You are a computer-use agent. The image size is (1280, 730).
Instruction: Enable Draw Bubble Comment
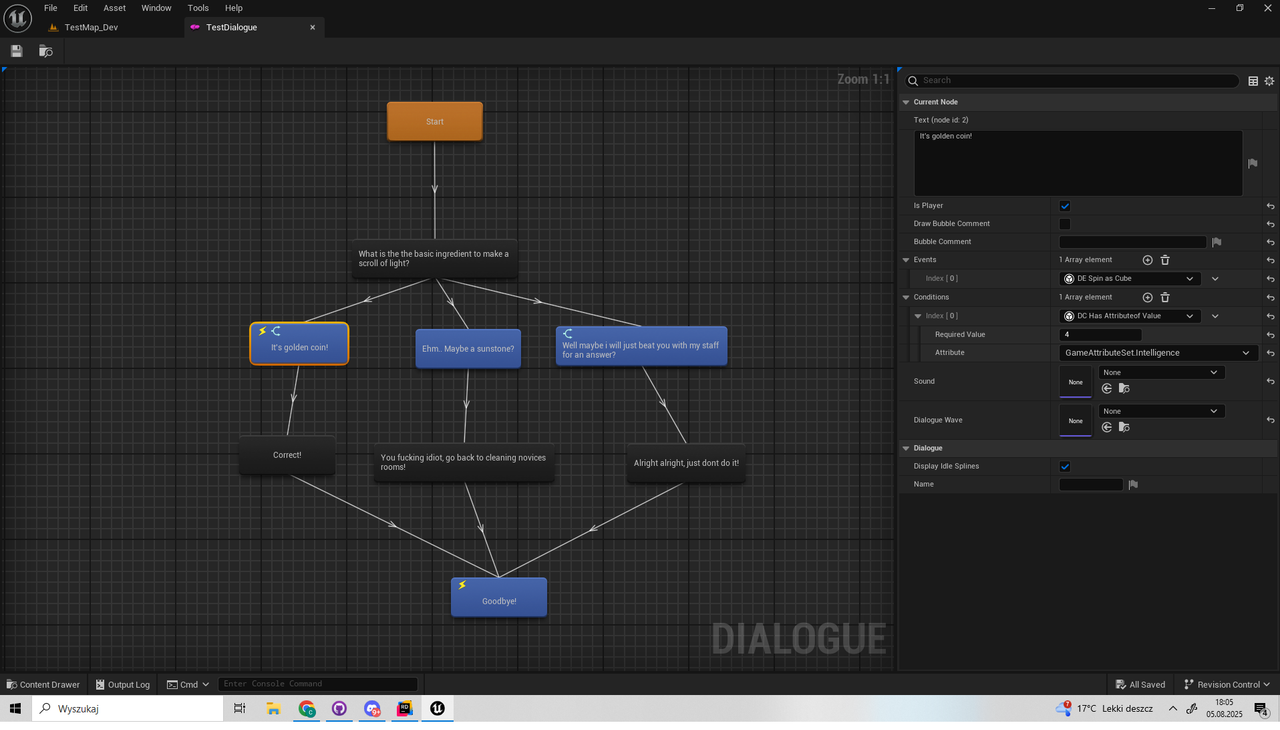coord(1064,223)
